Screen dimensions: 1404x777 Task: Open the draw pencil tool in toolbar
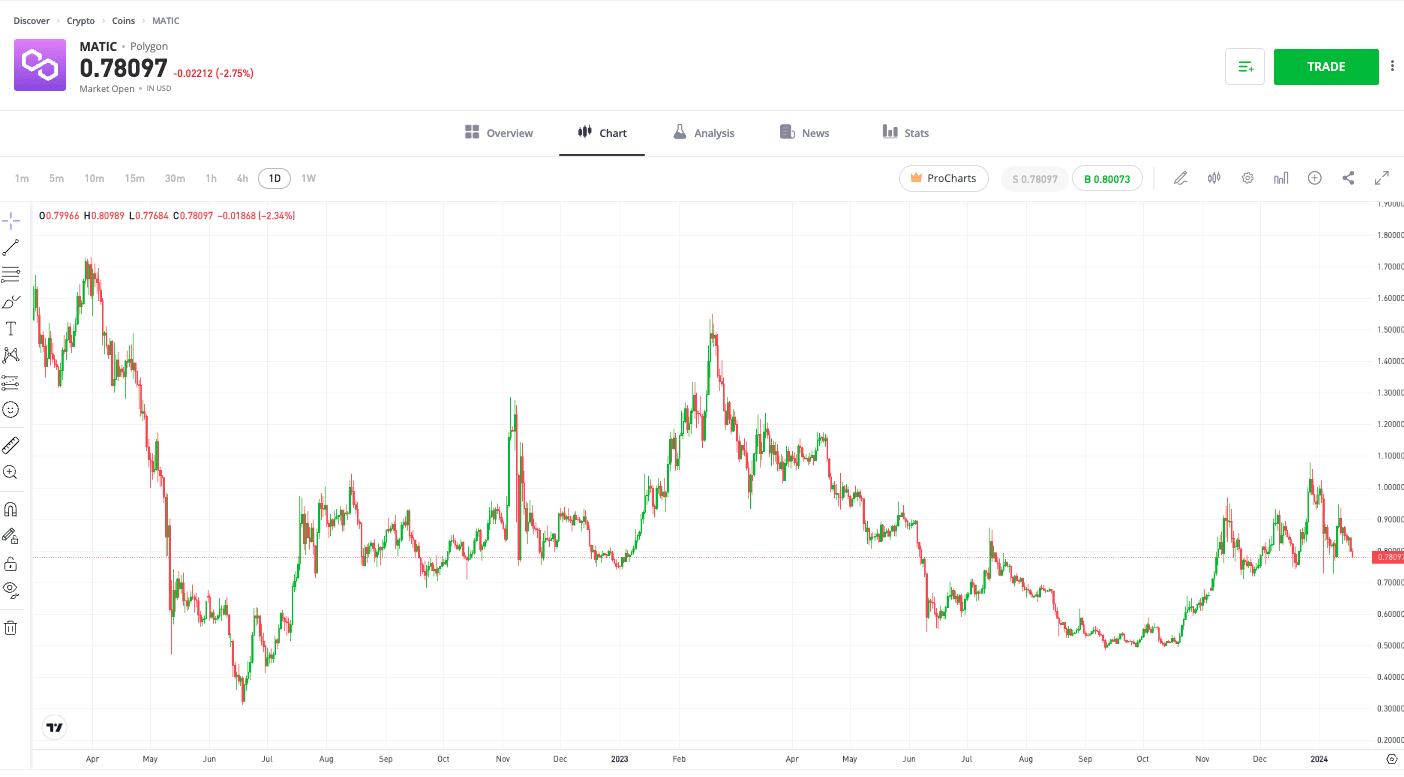[x=1181, y=178]
